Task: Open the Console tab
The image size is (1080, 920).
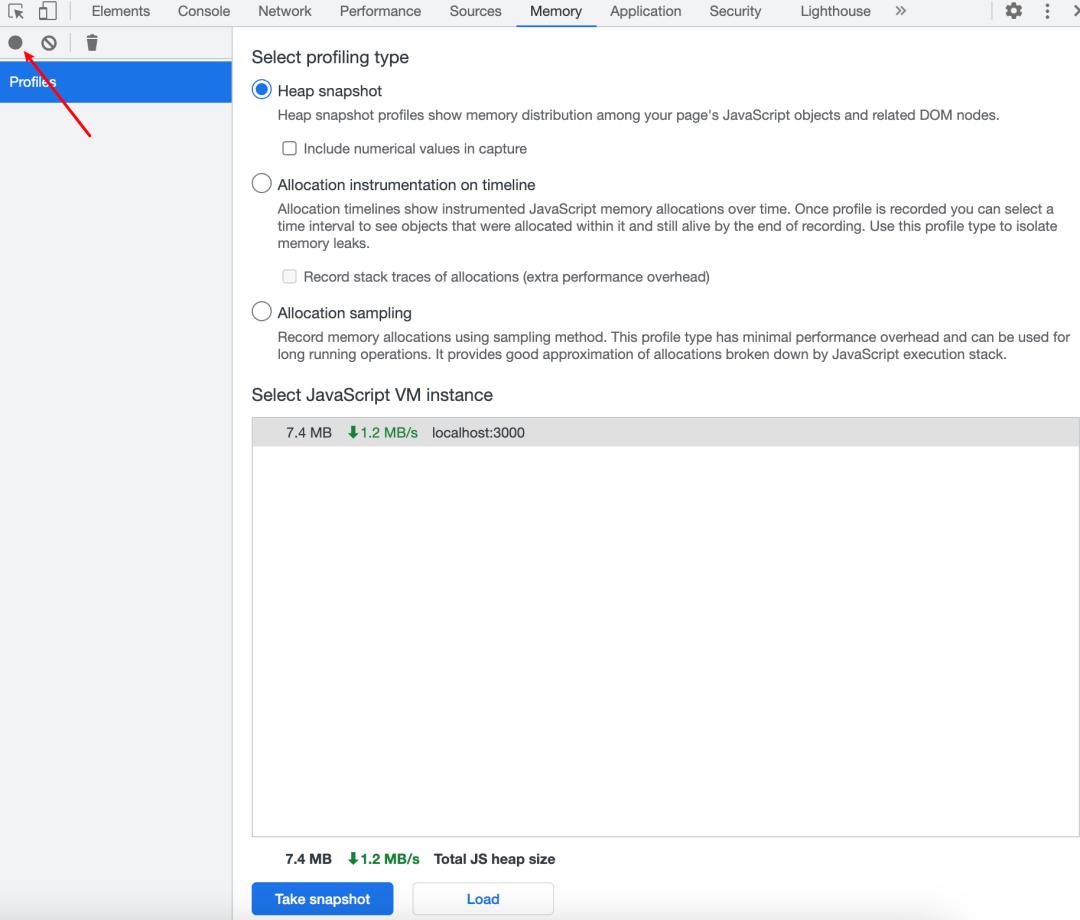Action: pyautogui.click(x=203, y=11)
